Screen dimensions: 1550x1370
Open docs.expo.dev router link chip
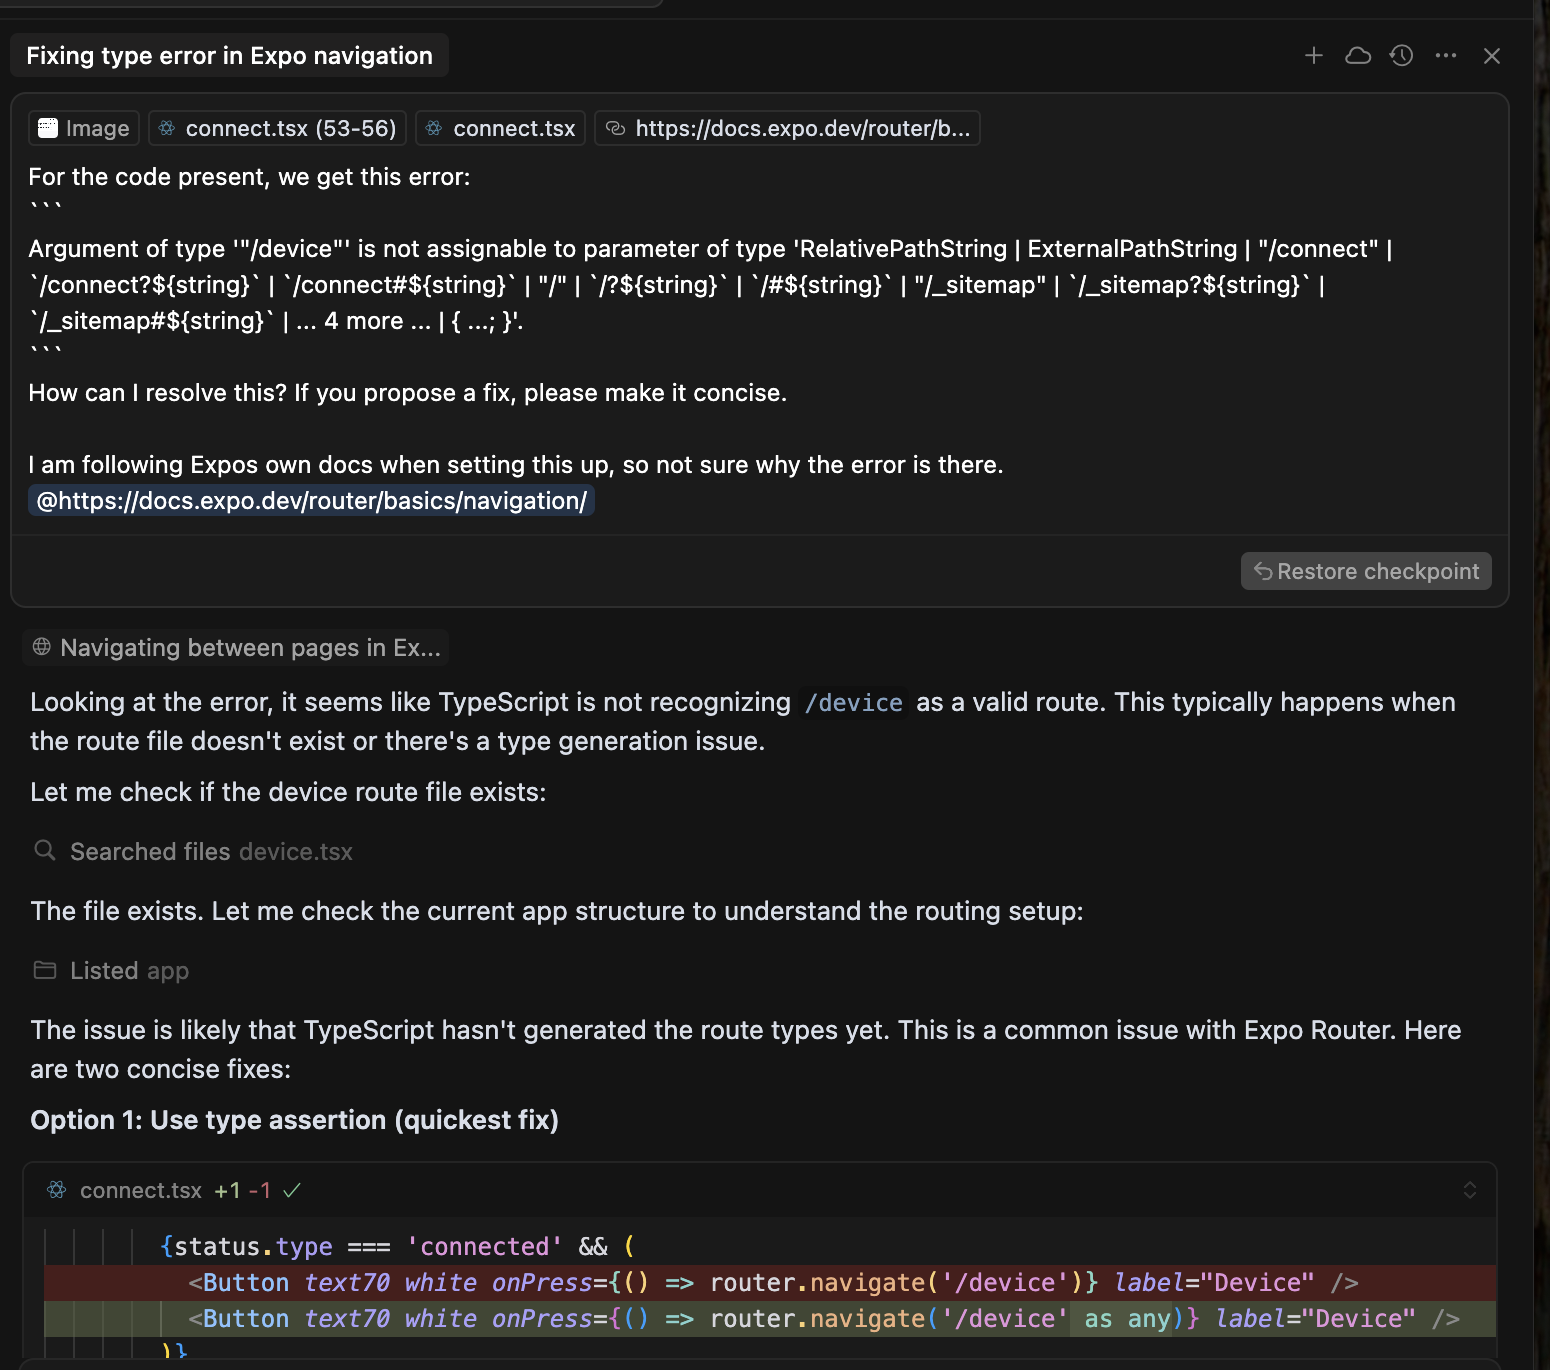(787, 128)
